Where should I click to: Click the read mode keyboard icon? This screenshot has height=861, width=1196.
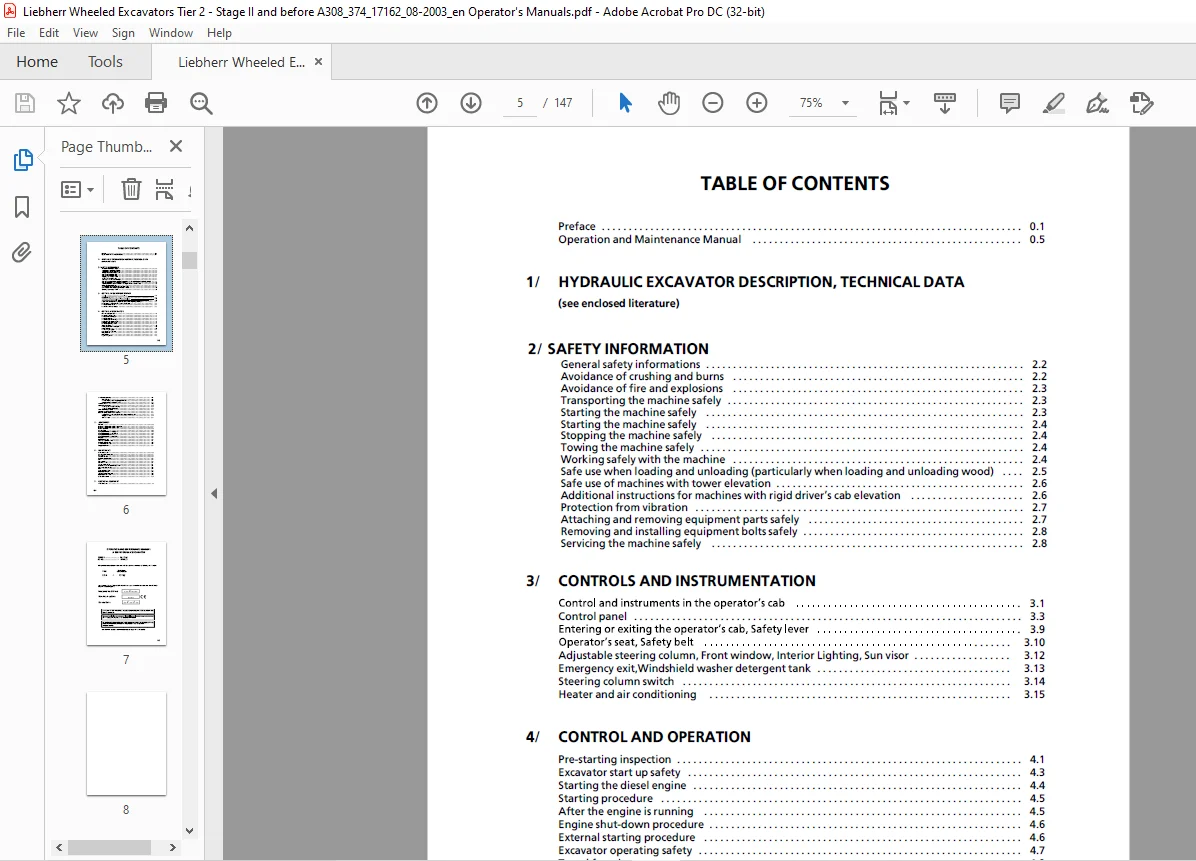click(x=945, y=103)
